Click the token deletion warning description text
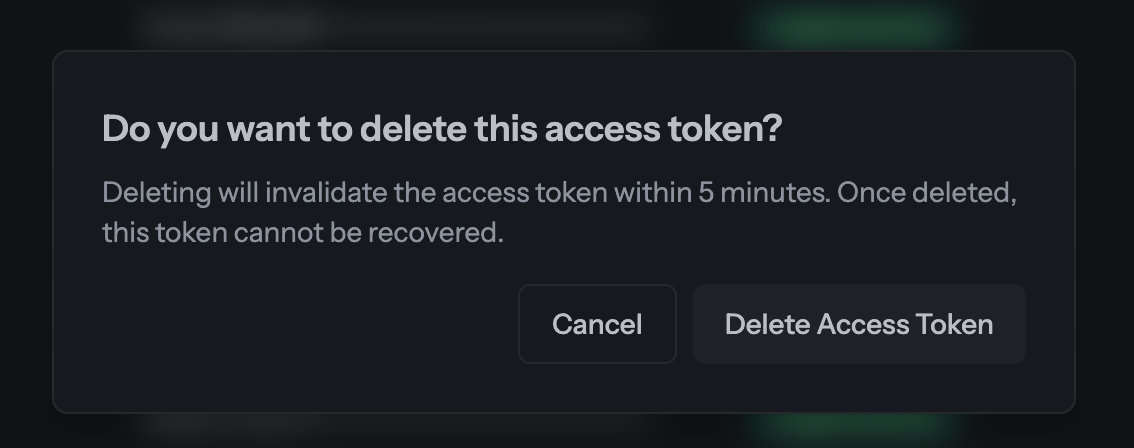The image size is (1134, 448). click(x=559, y=212)
